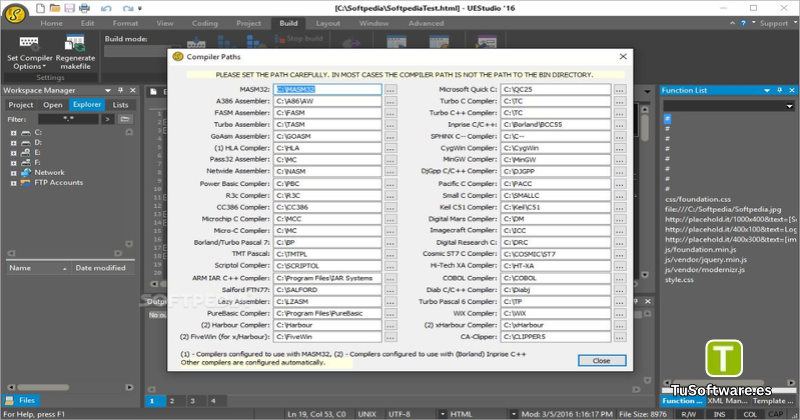Browse for Borland/Turbo Pascal 7 path
The image size is (800, 420).
390,242
